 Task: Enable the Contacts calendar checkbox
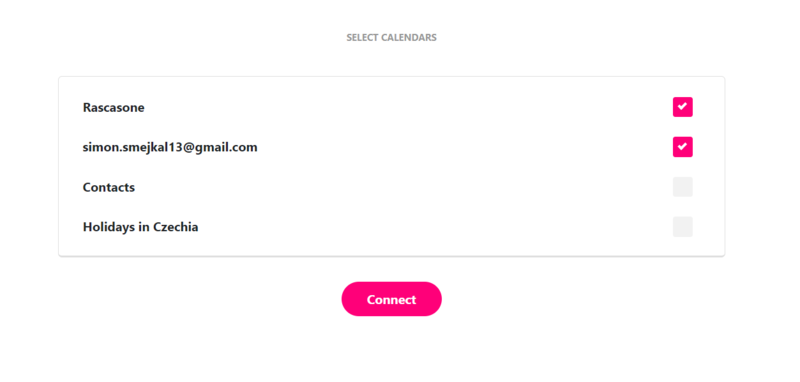(683, 187)
